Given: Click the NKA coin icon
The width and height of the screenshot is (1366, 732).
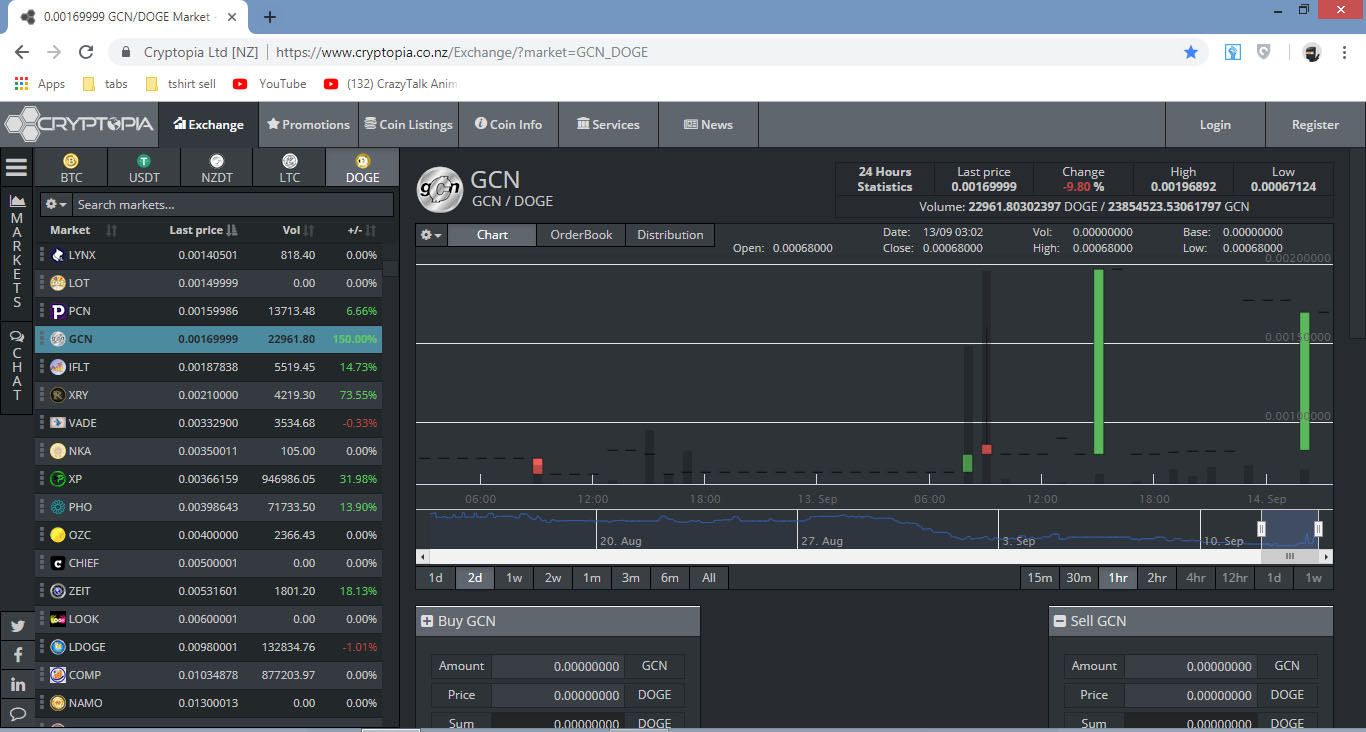Looking at the screenshot, I should 58,451.
